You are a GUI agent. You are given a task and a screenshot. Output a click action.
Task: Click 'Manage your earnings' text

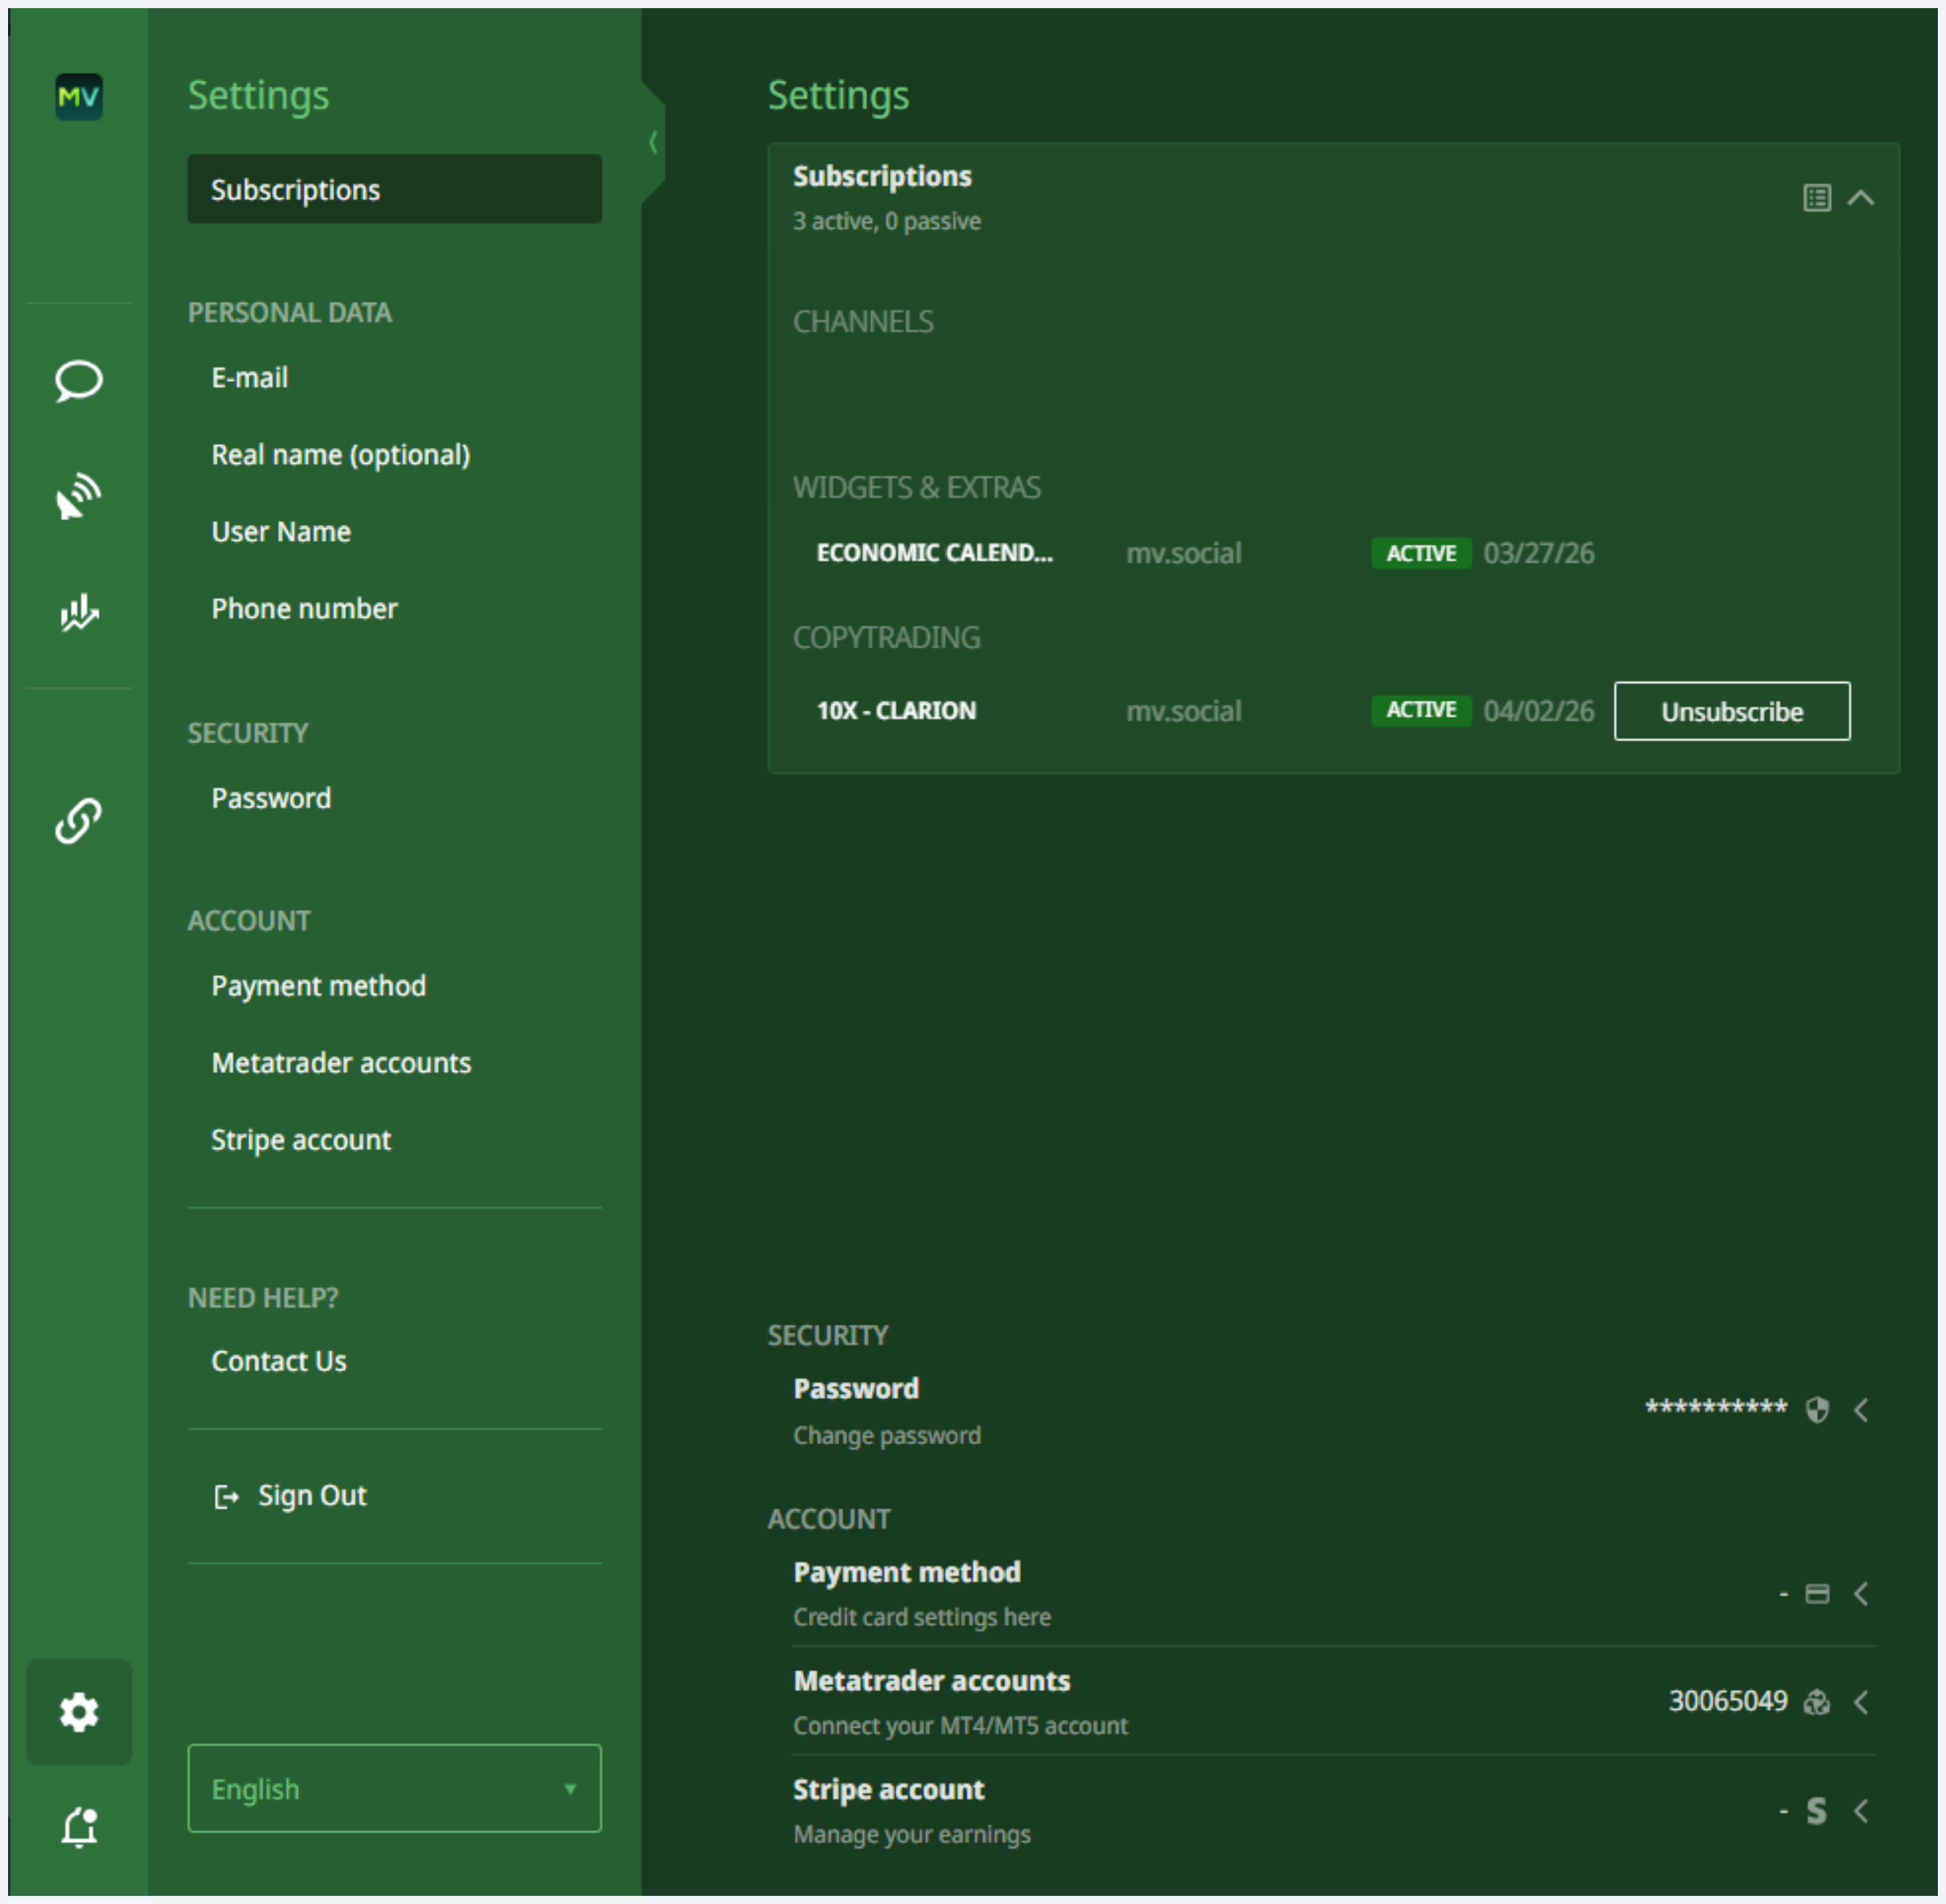coord(911,1835)
